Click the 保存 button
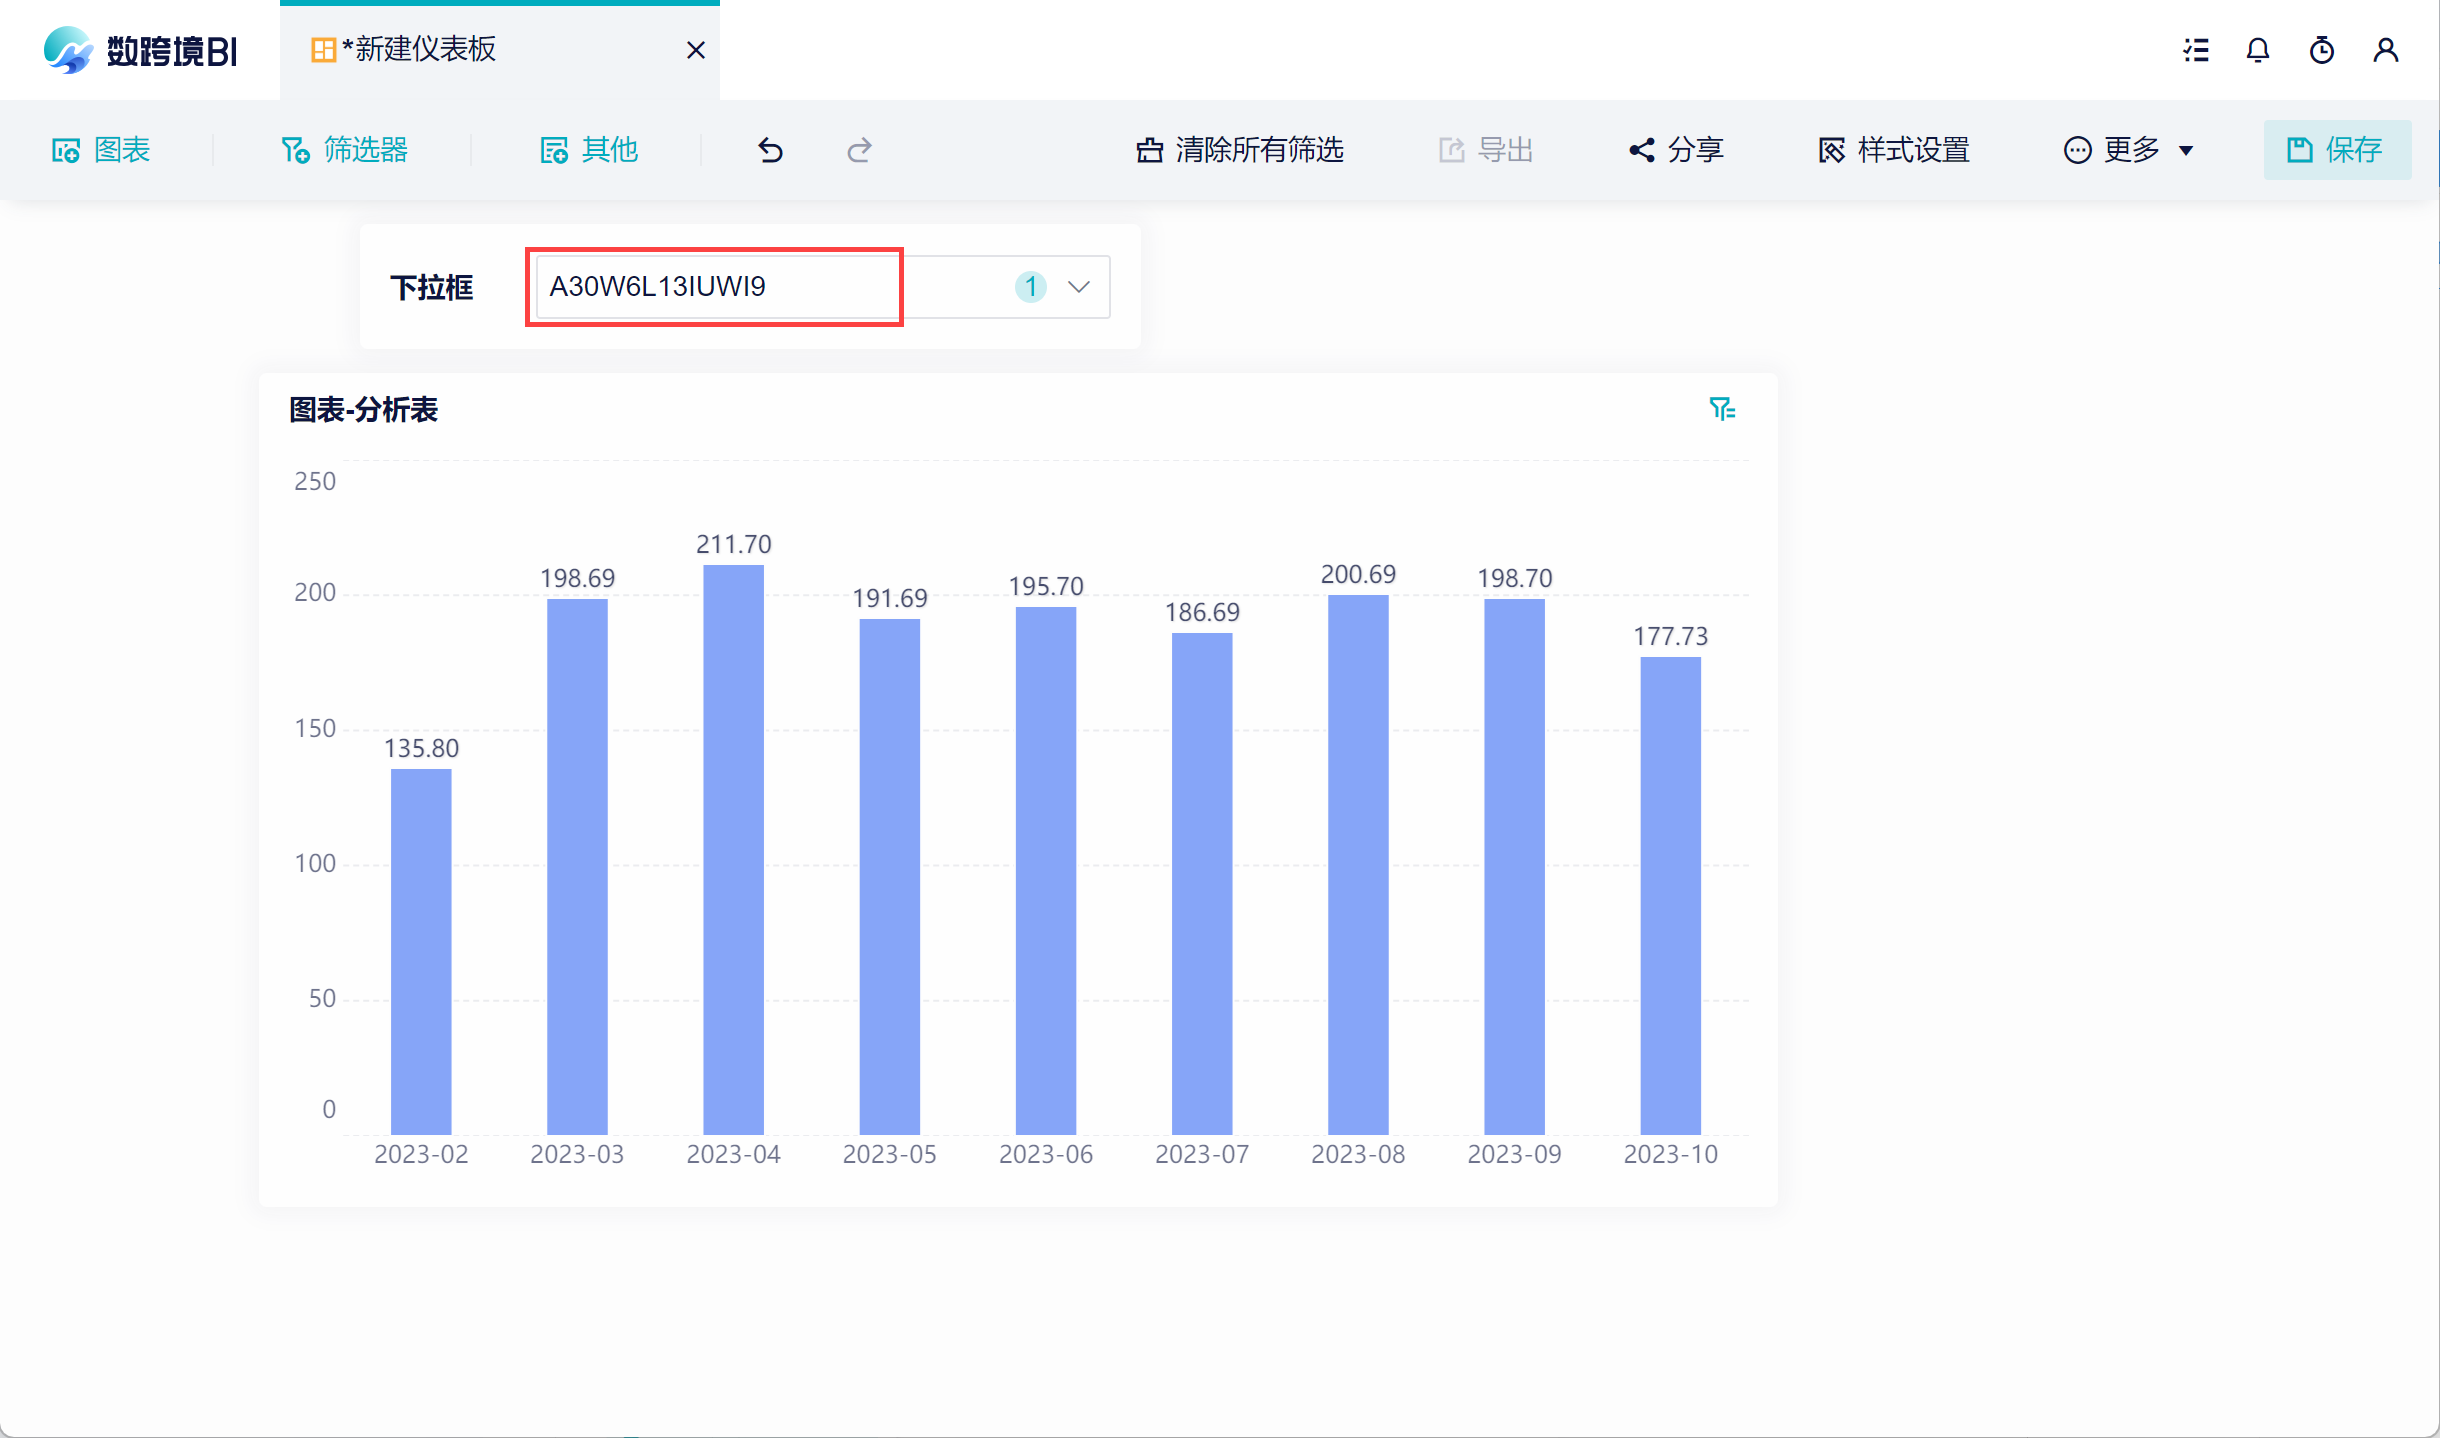This screenshot has height=1438, width=2440. 2336,150
